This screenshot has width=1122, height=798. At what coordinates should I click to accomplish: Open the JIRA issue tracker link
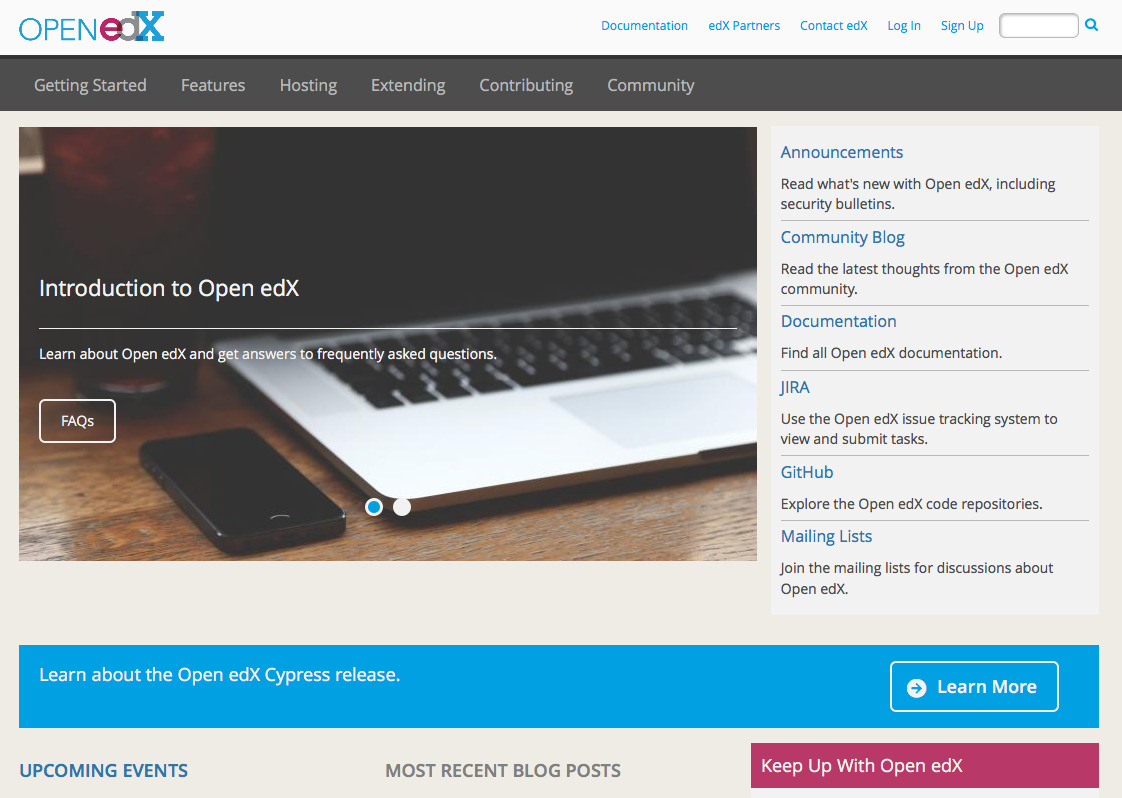click(x=795, y=387)
